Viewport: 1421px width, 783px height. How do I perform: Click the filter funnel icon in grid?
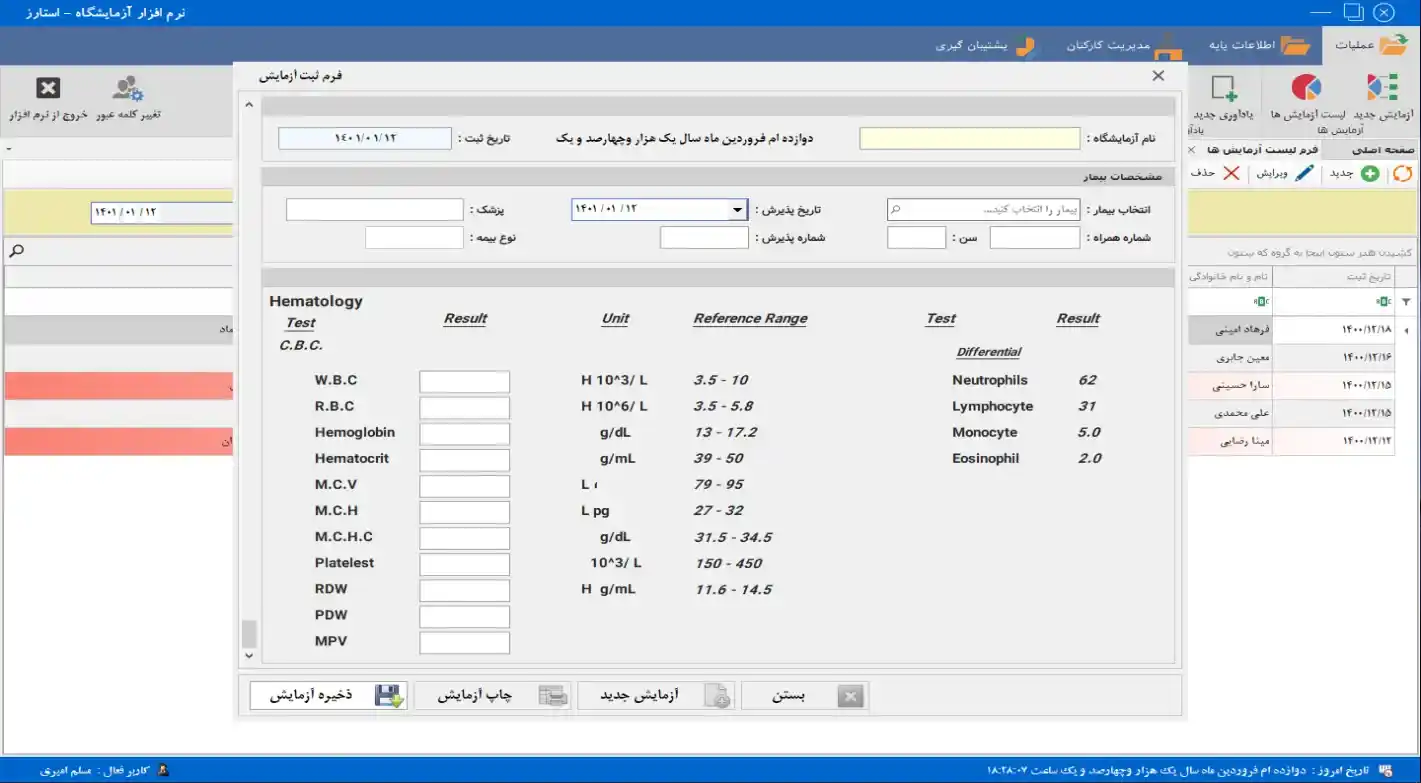[1406, 302]
